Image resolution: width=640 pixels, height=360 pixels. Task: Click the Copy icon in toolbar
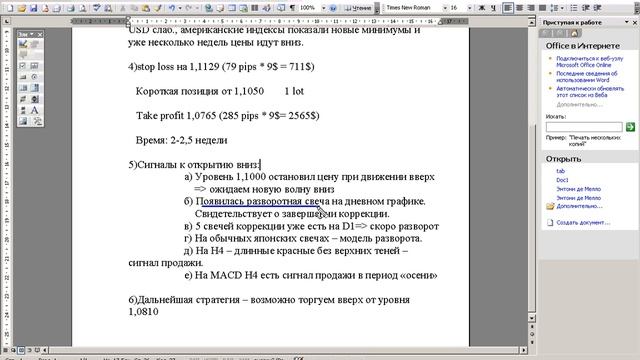pos(134,8)
